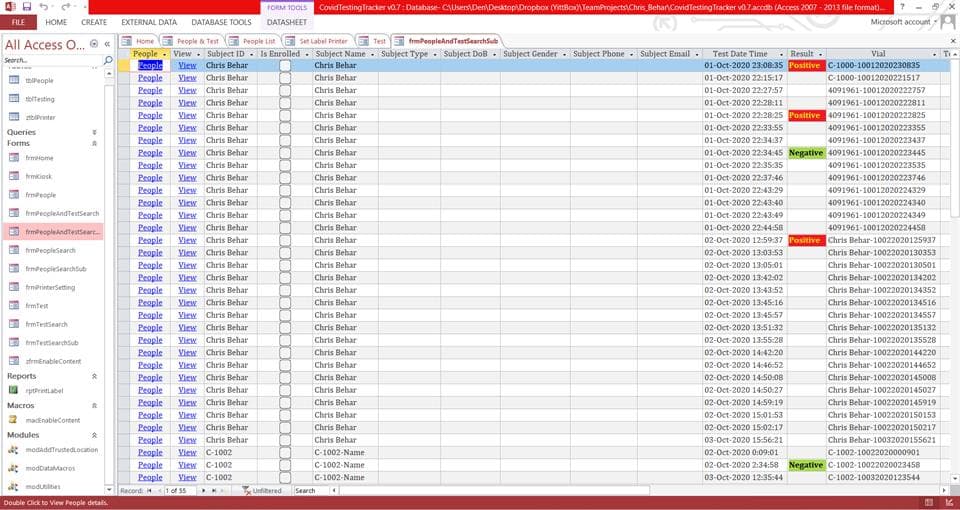Click the Save icon in quick access toolbar
Screen dimensions: 960x510
(26, 7)
